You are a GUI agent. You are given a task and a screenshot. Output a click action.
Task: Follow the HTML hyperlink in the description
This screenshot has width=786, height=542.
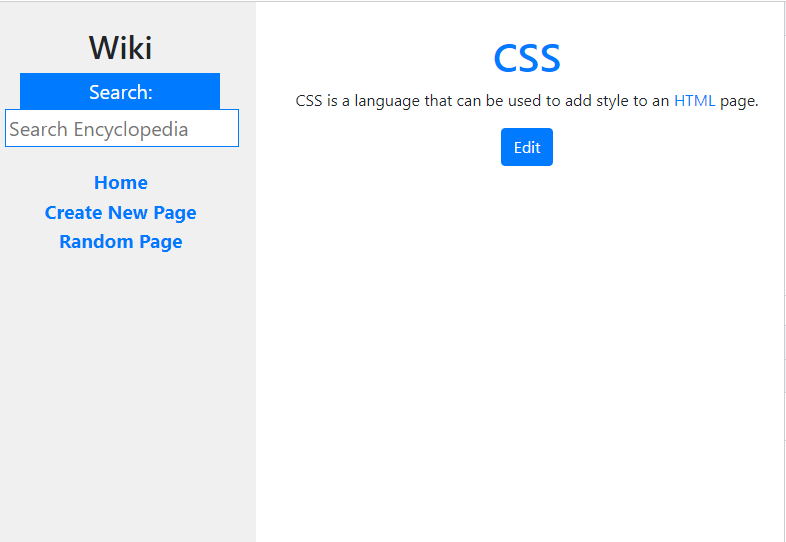pyautogui.click(x=694, y=101)
